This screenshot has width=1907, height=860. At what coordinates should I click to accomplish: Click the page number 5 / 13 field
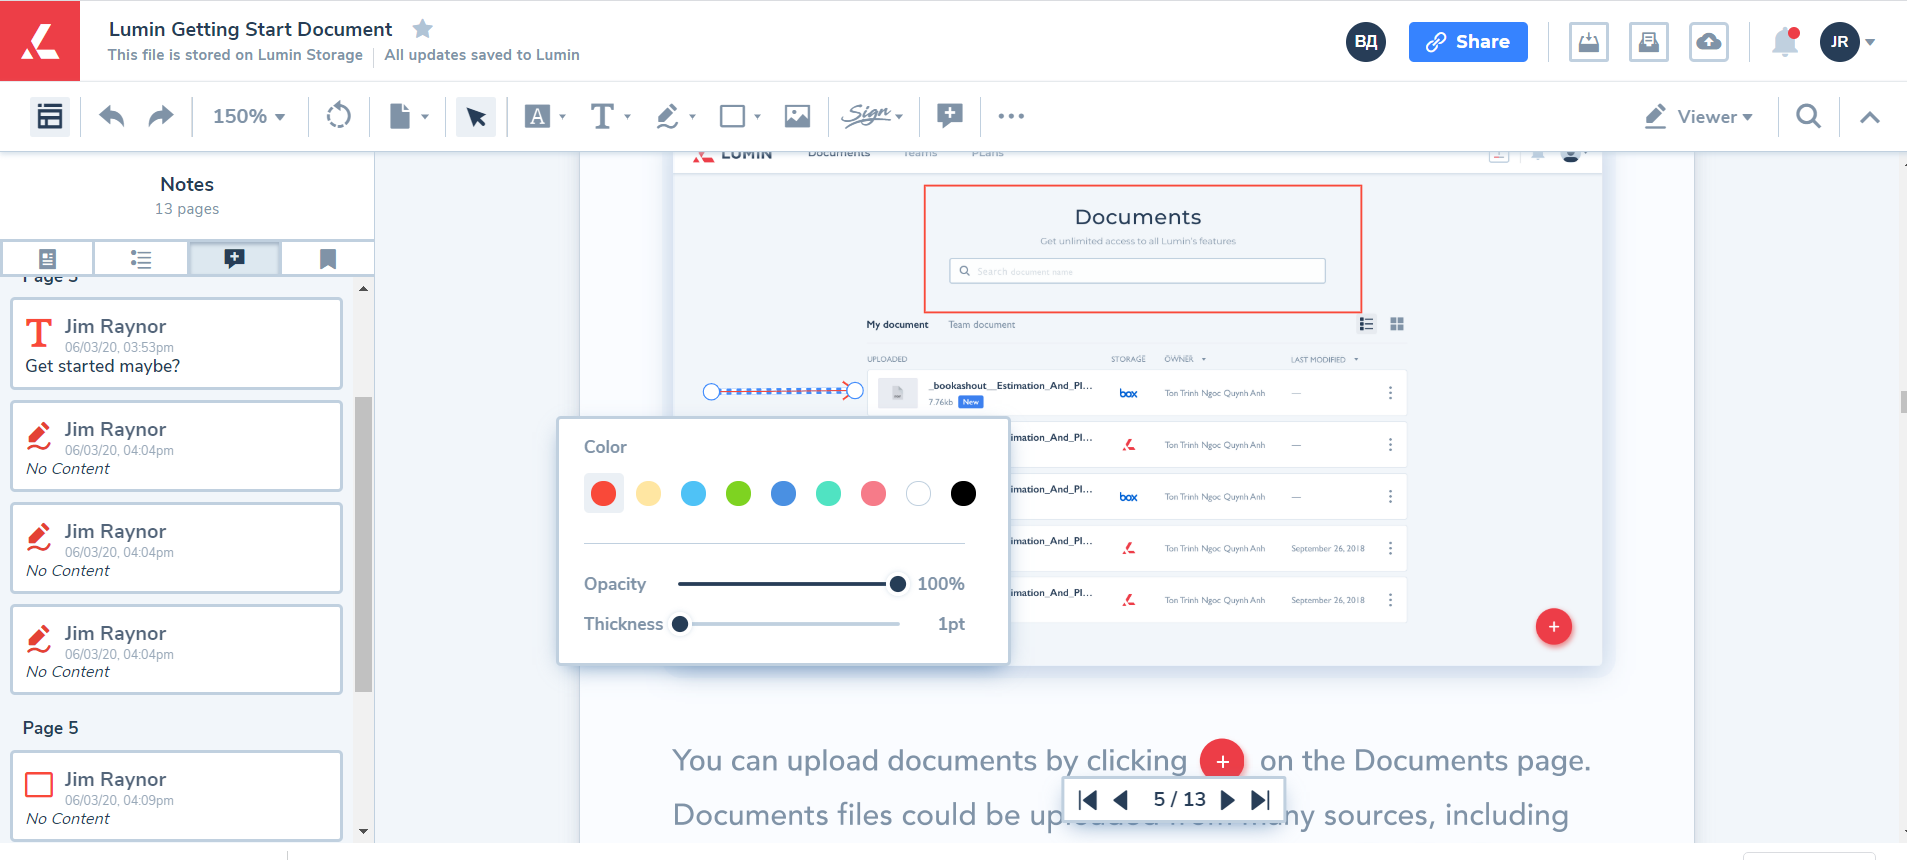[x=1180, y=799]
